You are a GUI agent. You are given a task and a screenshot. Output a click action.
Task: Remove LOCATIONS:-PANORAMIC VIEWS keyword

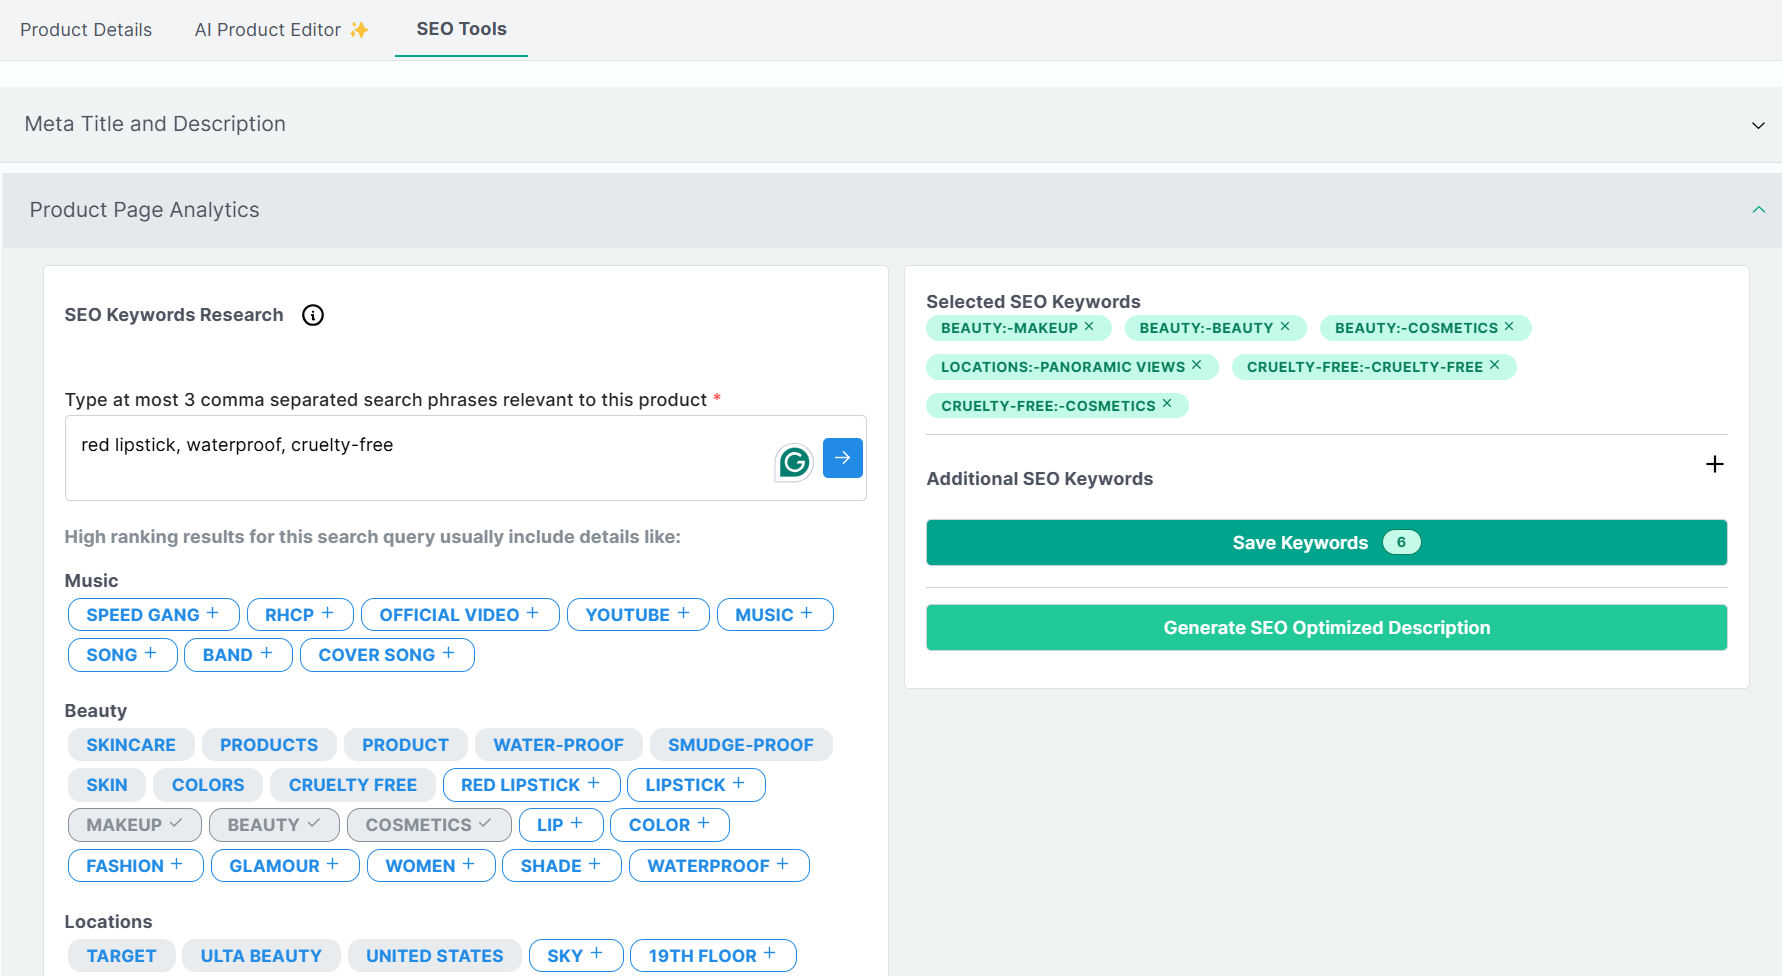click(x=1196, y=366)
